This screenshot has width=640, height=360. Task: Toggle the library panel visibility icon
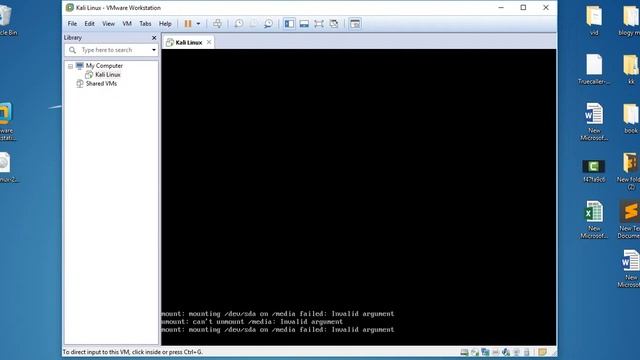(x=289, y=24)
